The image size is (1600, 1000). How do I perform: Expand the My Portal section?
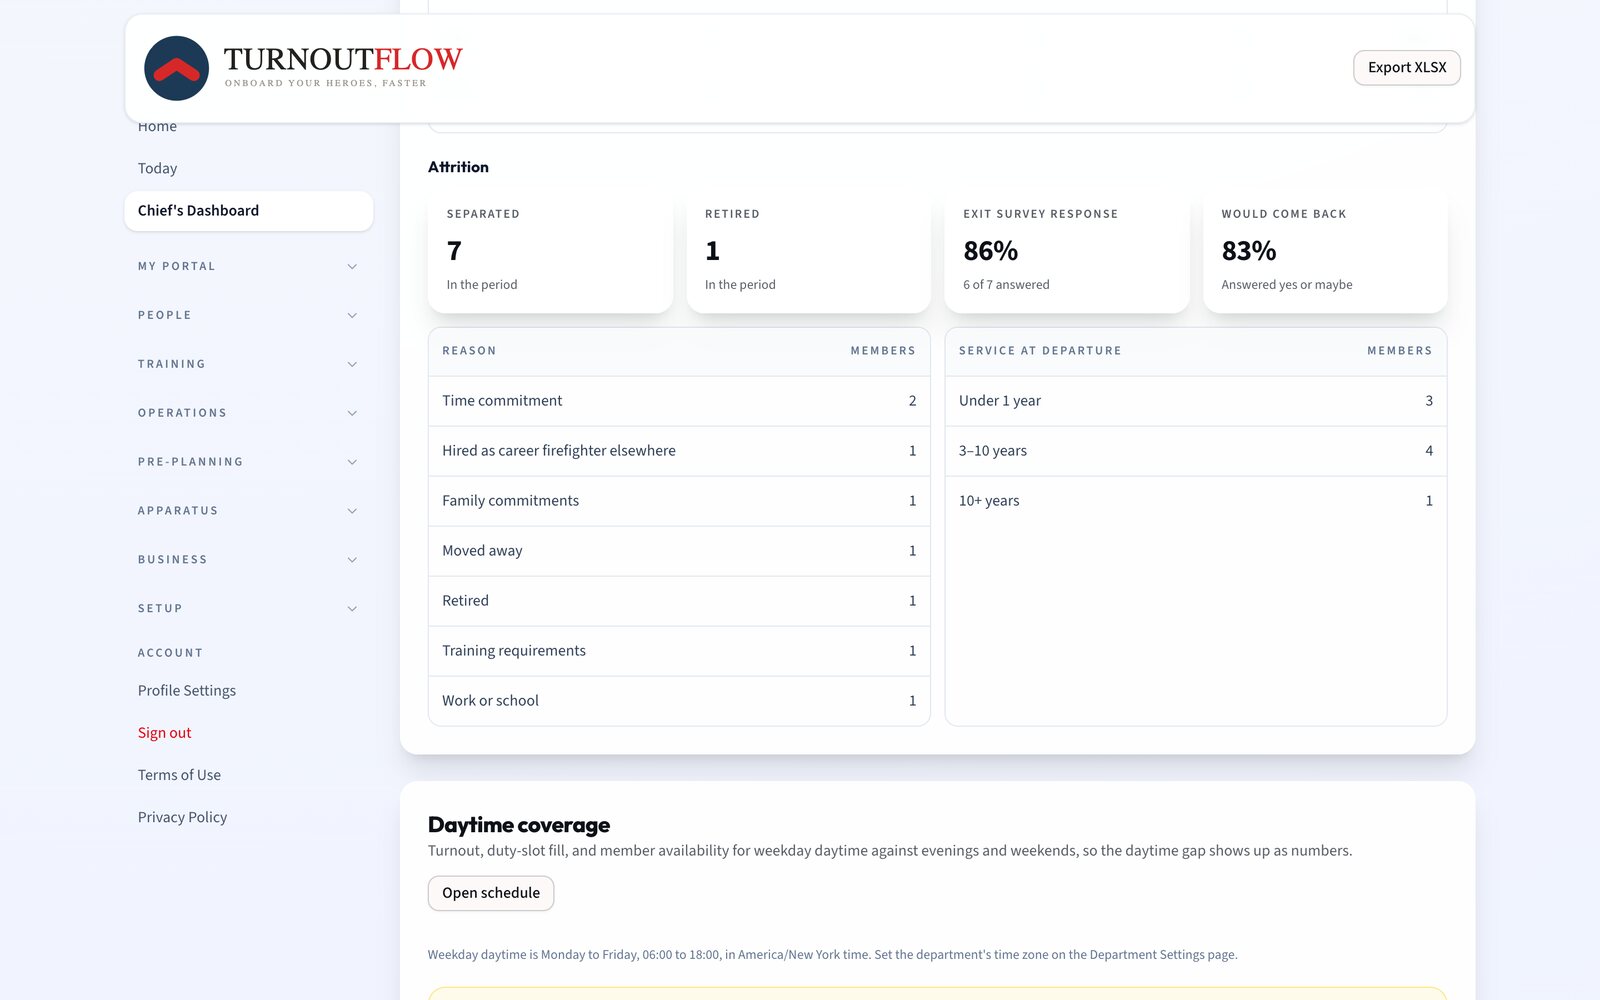point(248,266)
